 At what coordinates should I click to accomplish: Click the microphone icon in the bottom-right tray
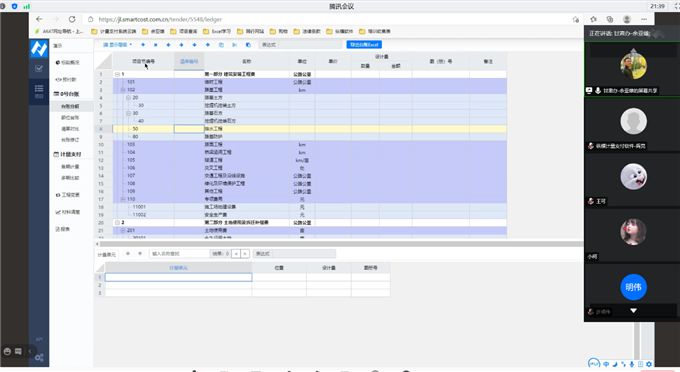tap(631, 364)
